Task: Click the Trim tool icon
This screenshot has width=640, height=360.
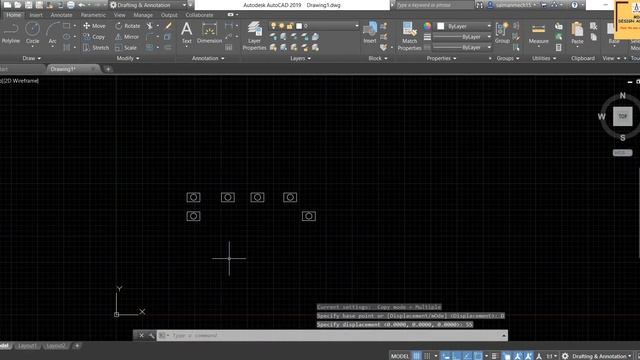Action: [x=150, y=26]
